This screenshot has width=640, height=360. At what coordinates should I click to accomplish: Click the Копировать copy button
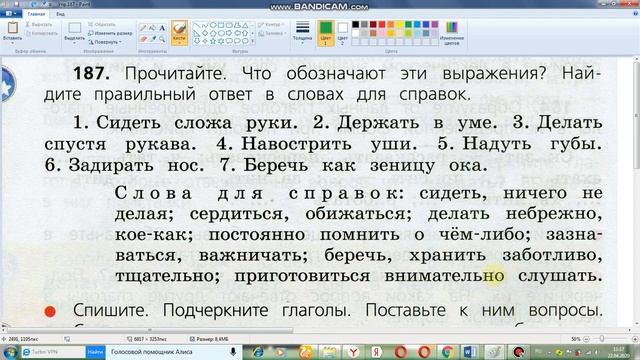point(41,33)
